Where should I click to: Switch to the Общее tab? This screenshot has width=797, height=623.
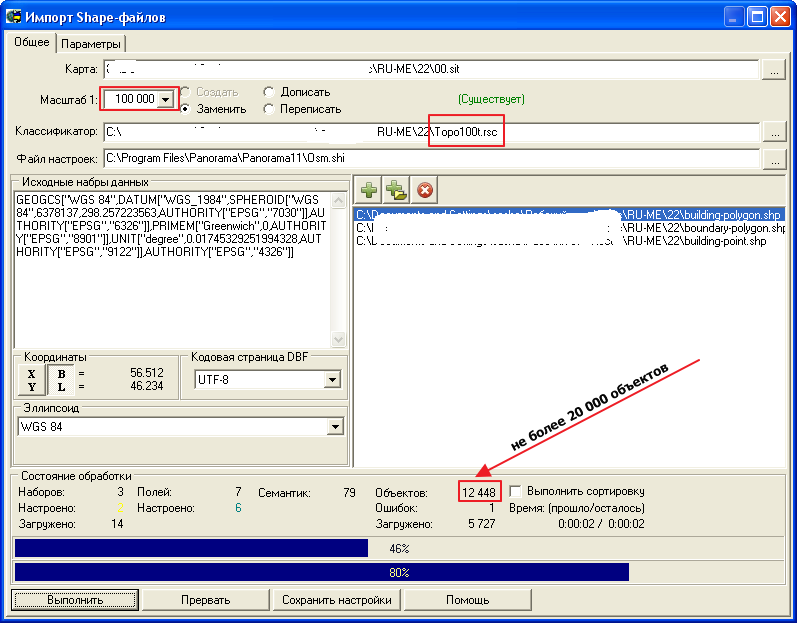[x=32, y=42]
